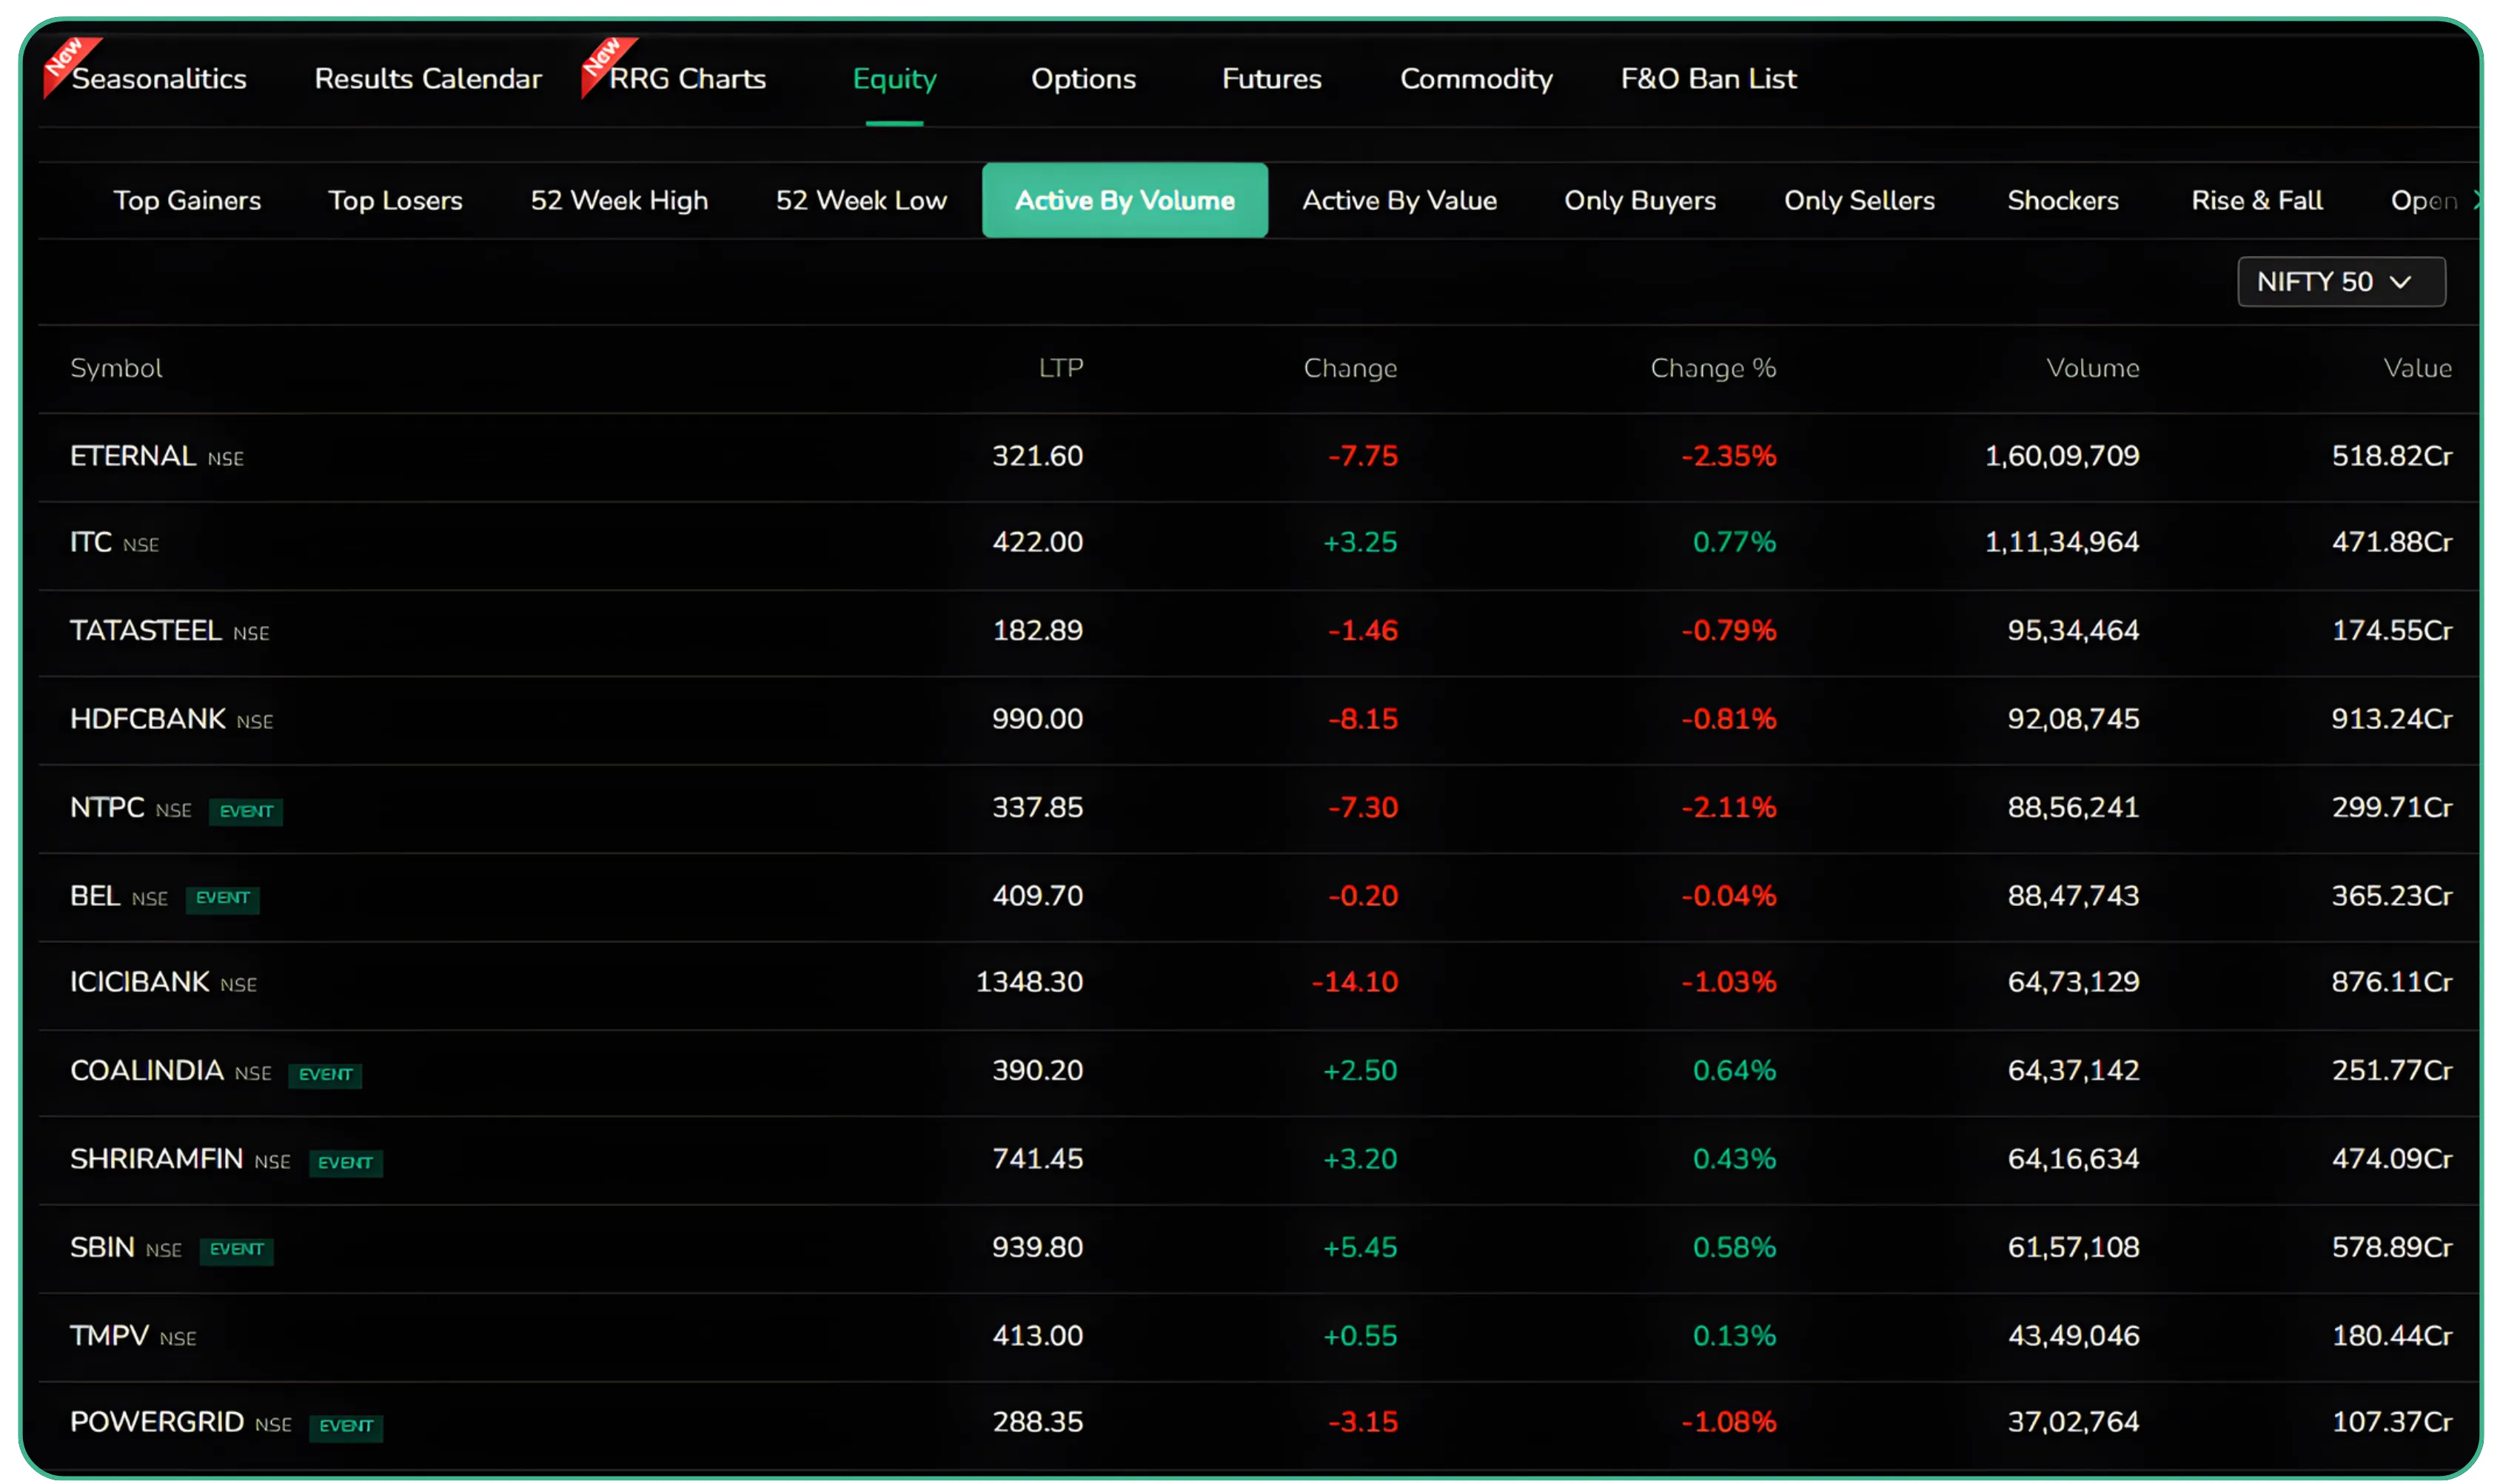Open the ITC stock symbol
Viewport: 2503px width, 1484px height.
point(91,542)
